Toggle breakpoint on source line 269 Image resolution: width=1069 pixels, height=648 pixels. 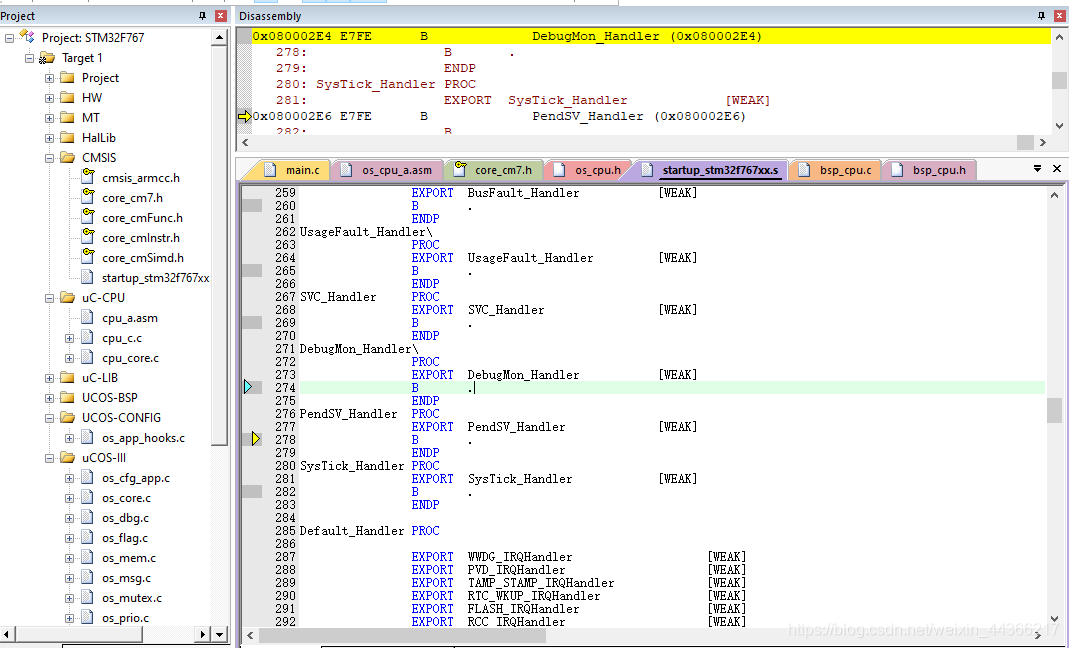252,323
